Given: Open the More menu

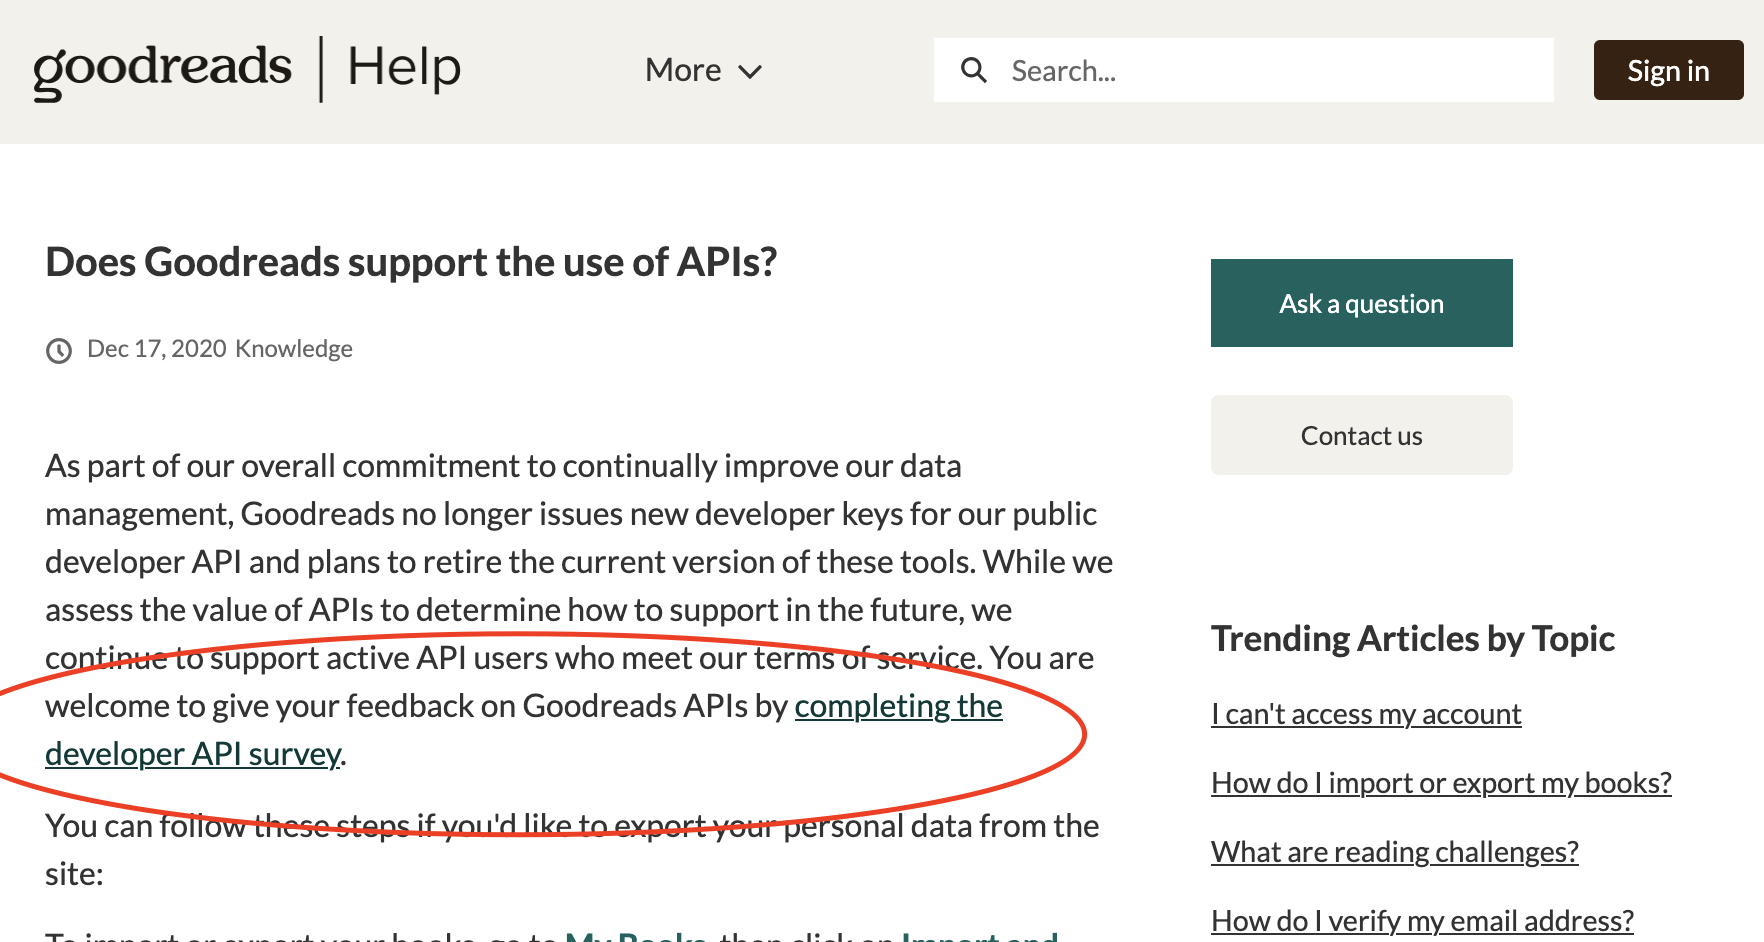Looking at the screenshot, I should [703, 70].
